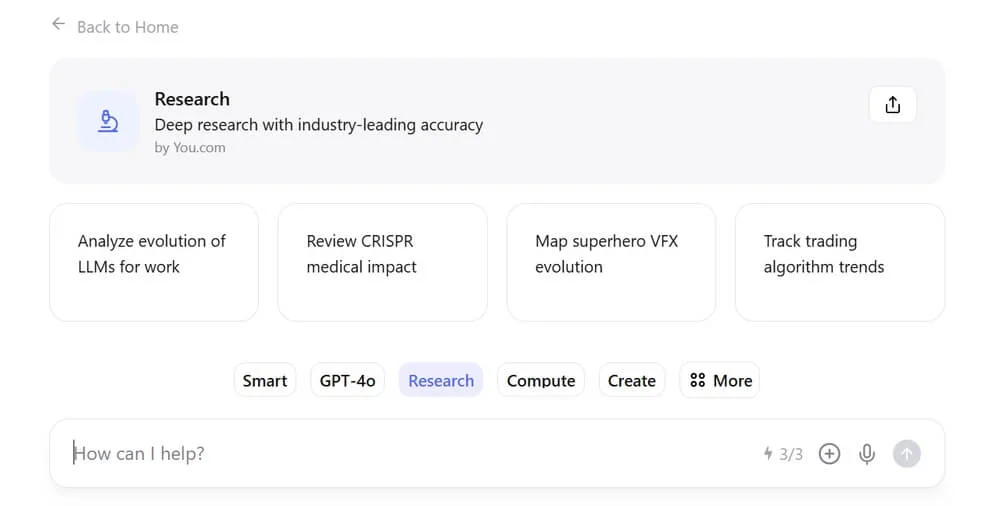This screenshot has width=1000, height=506.
Task: Choose "Map superhero VFX evolution" card
Action: tap(611, 262)
